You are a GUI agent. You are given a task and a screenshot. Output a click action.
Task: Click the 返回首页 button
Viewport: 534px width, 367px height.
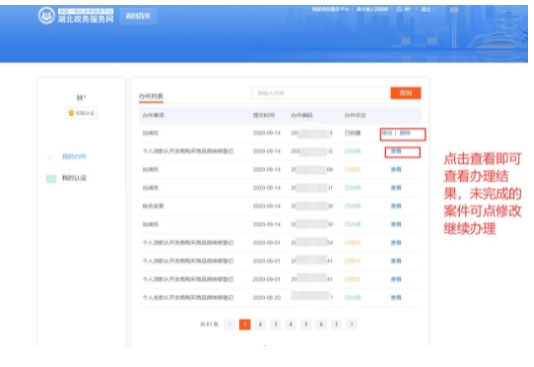coord(138,16)
